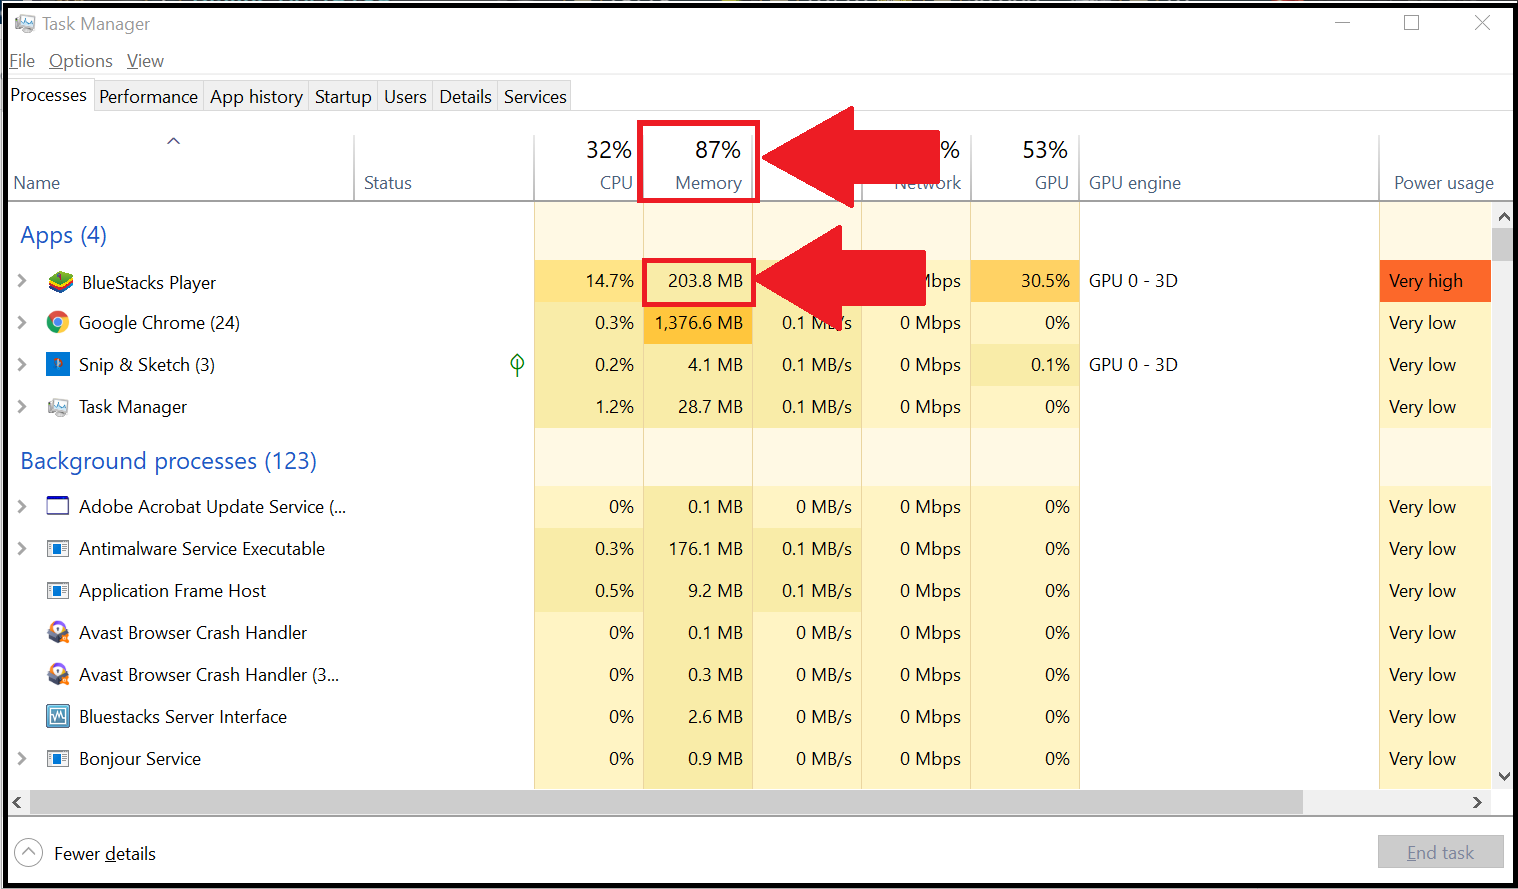
Task: Click the Task Manager process icon
Action: point(58,407)
